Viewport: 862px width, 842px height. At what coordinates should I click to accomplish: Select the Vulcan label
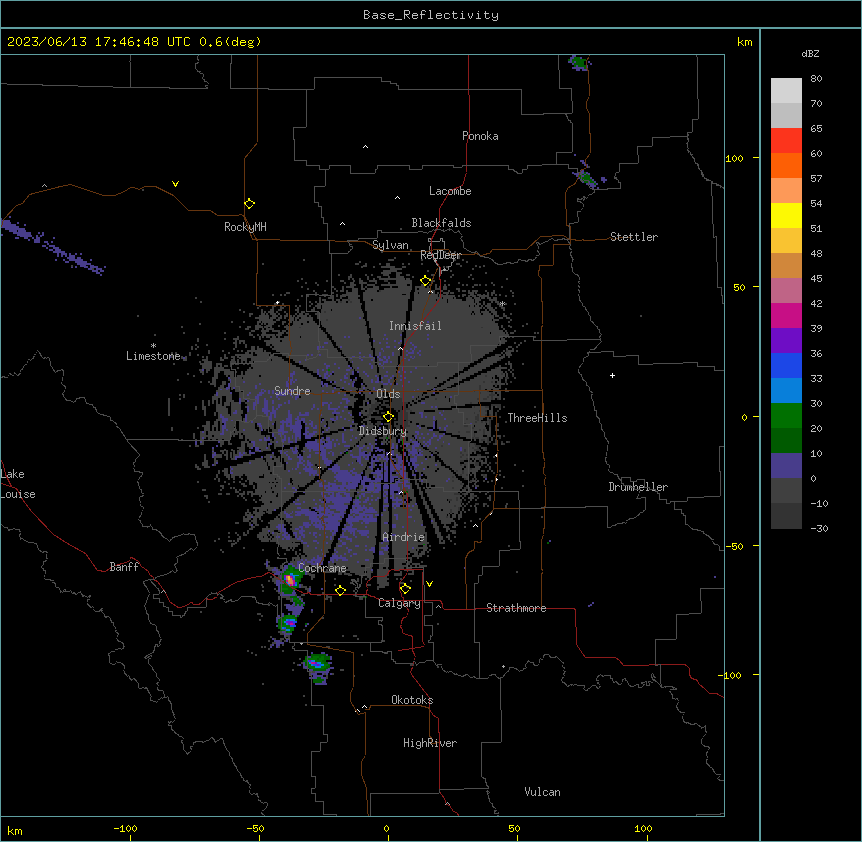[543, 792]
